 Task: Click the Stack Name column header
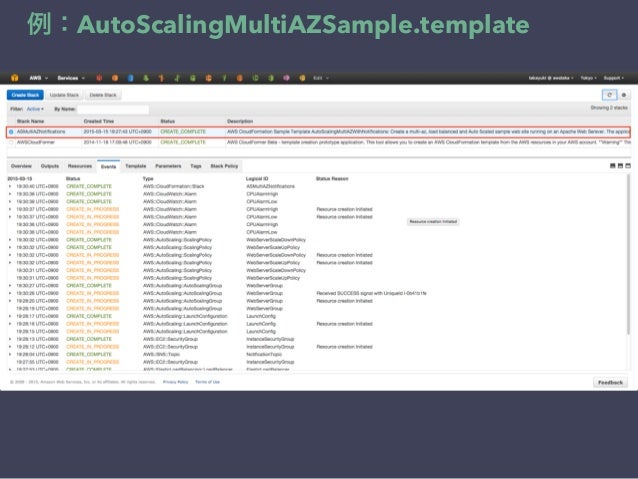[x=31, y=121]
